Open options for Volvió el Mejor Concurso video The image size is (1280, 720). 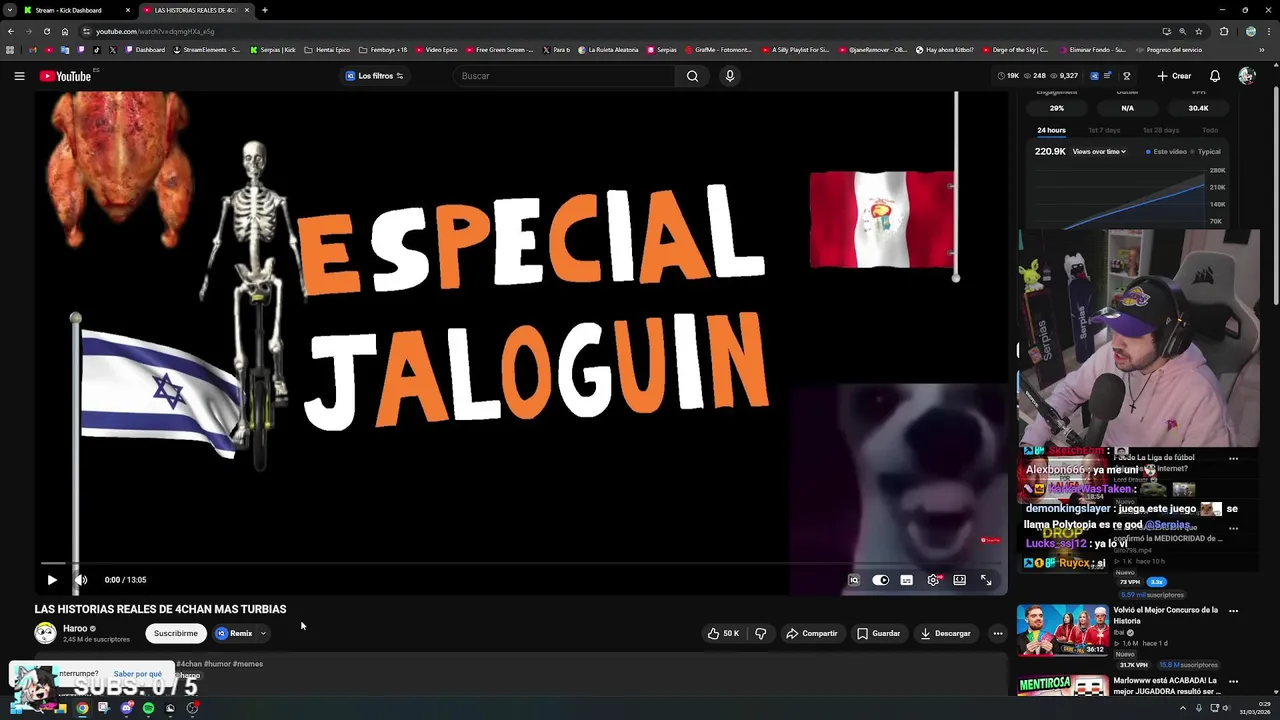pos(1233,611)
